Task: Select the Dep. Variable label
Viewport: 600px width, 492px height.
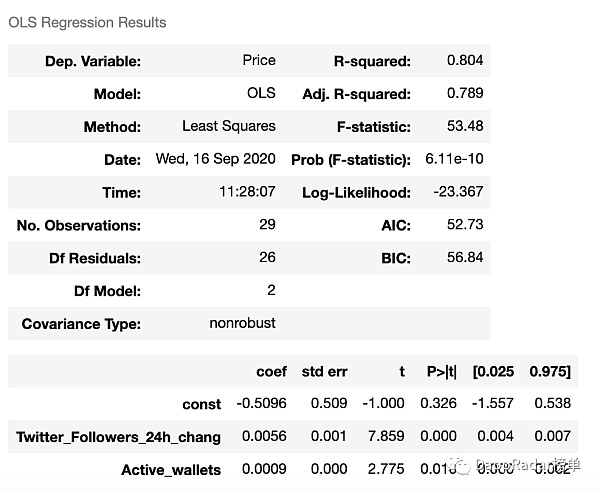Action: tap(93, 61)
